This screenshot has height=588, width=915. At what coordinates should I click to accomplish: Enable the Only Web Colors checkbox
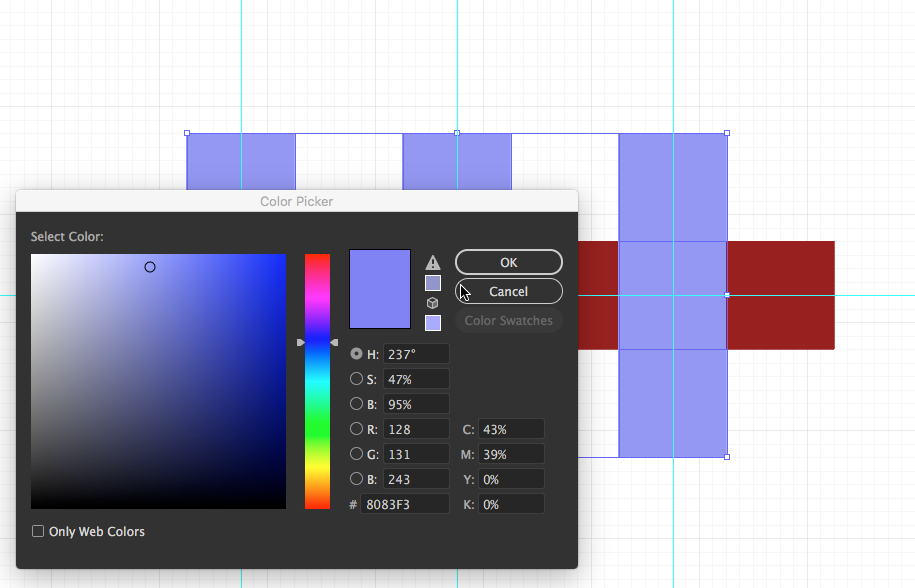[x=38, y=532]
